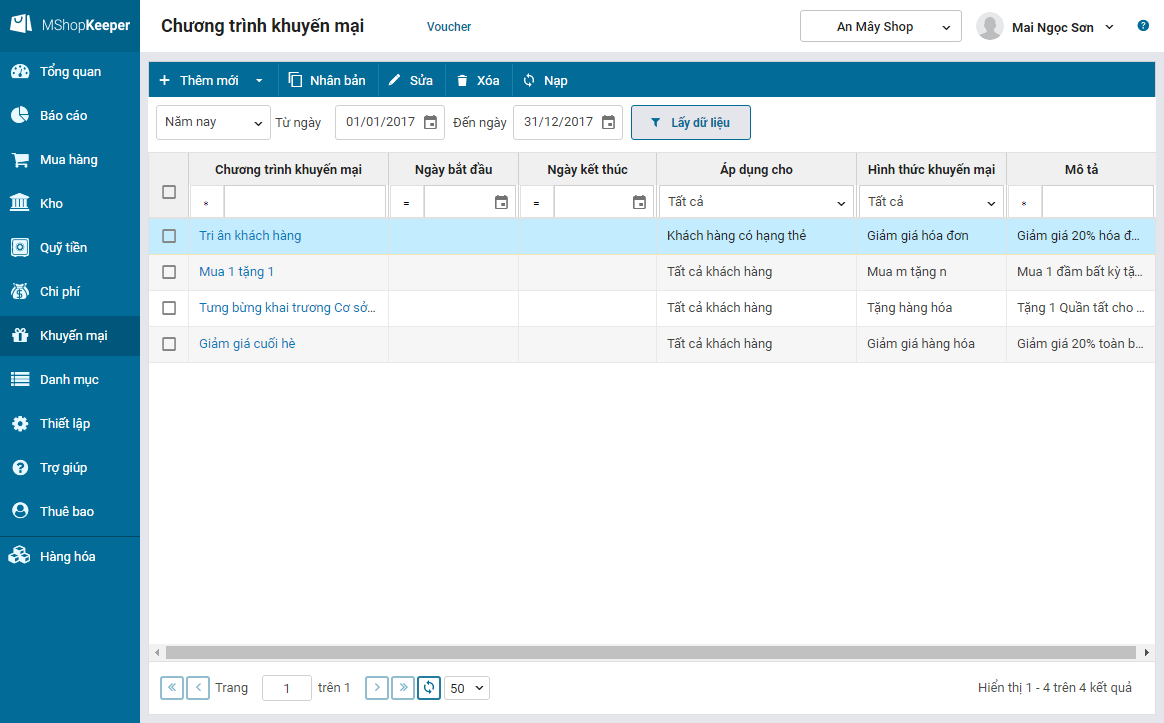Open the Tri ân khách hàng link
The width and height of the screenshot is (1164, 723).
click(250, 236)
